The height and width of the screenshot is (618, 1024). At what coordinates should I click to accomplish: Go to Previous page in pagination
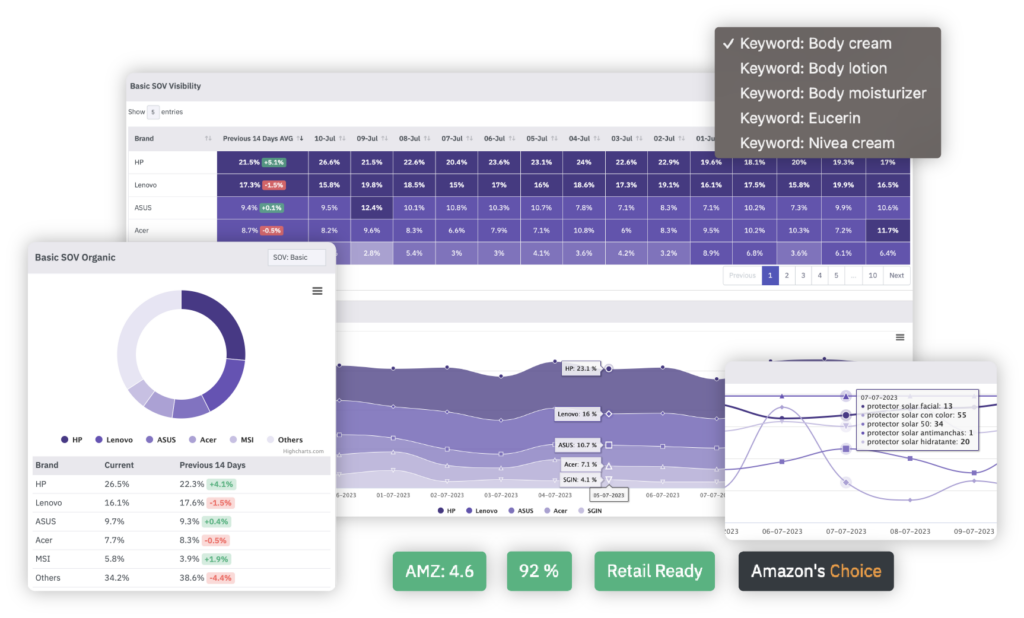tap(742, 276)
